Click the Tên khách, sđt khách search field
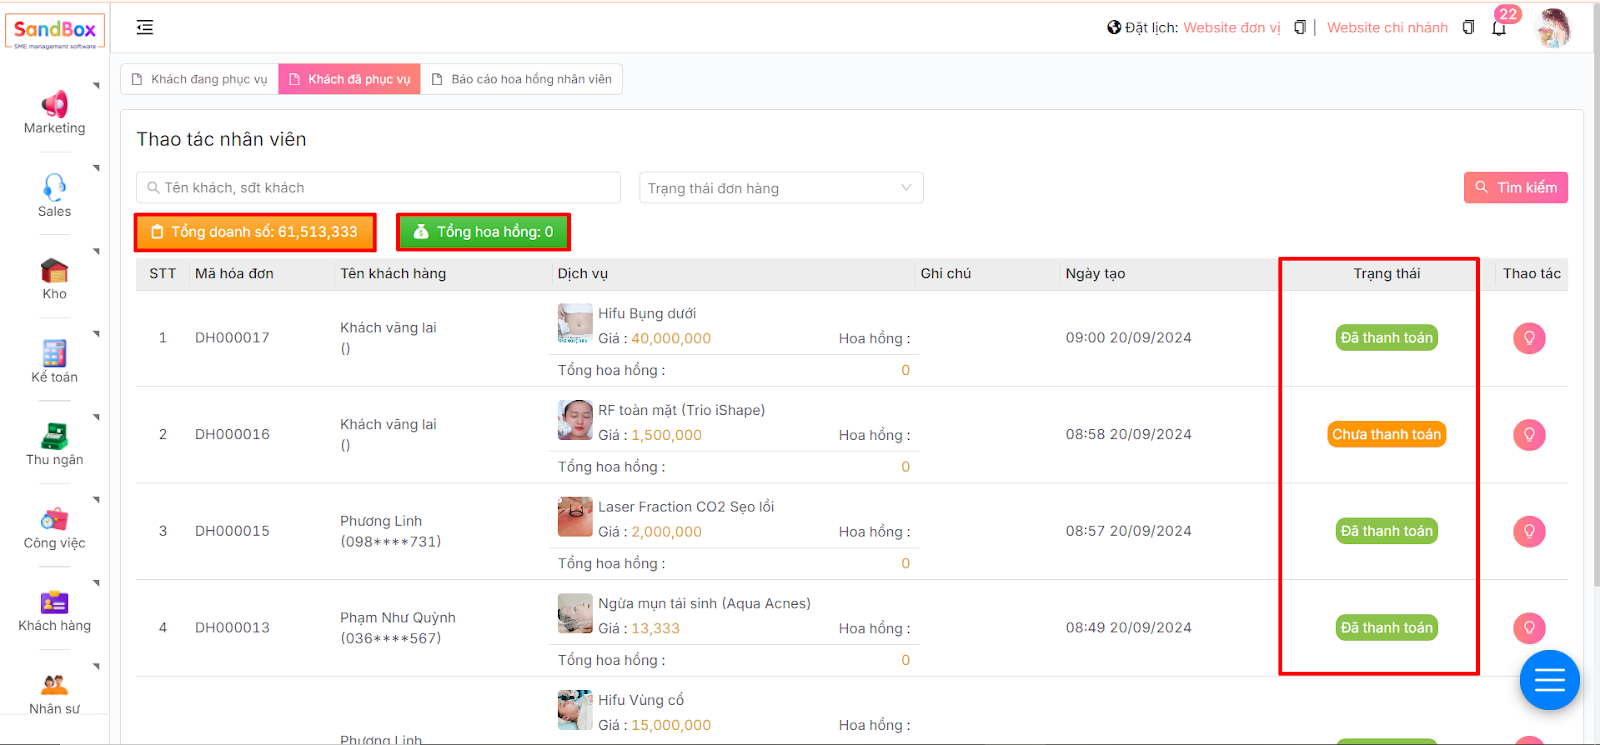The height and width of the screenshot is (745, 1600). pos(378,188)
